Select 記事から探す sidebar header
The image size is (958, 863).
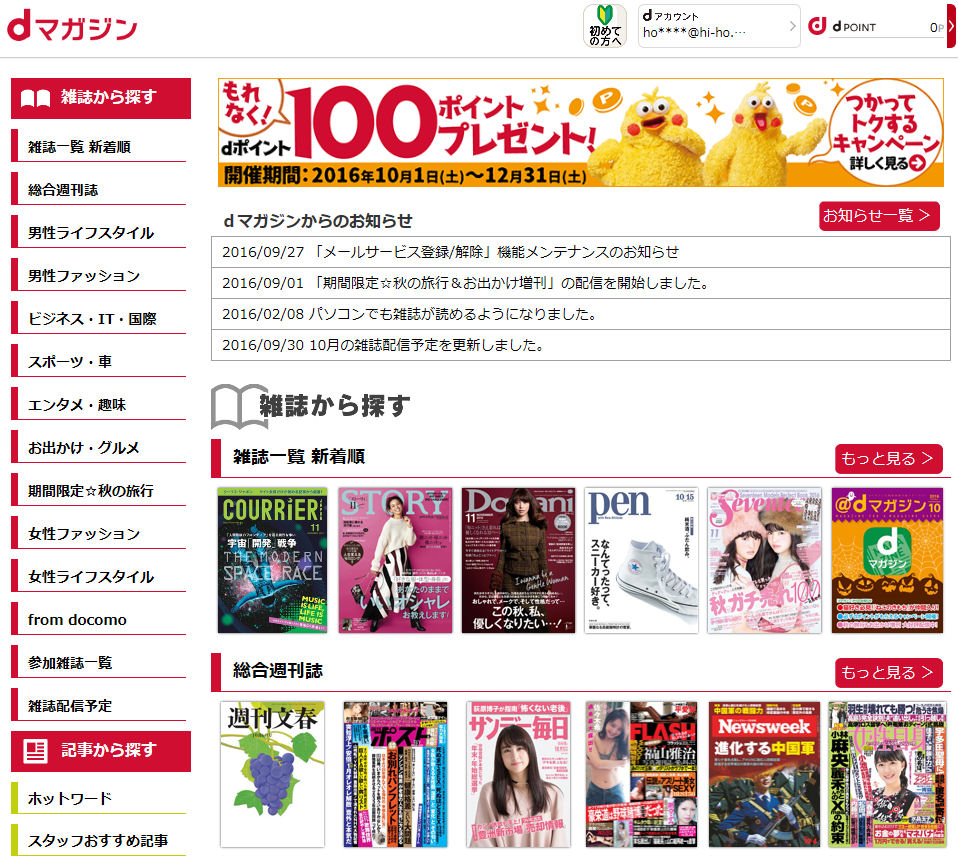[101, 751]
